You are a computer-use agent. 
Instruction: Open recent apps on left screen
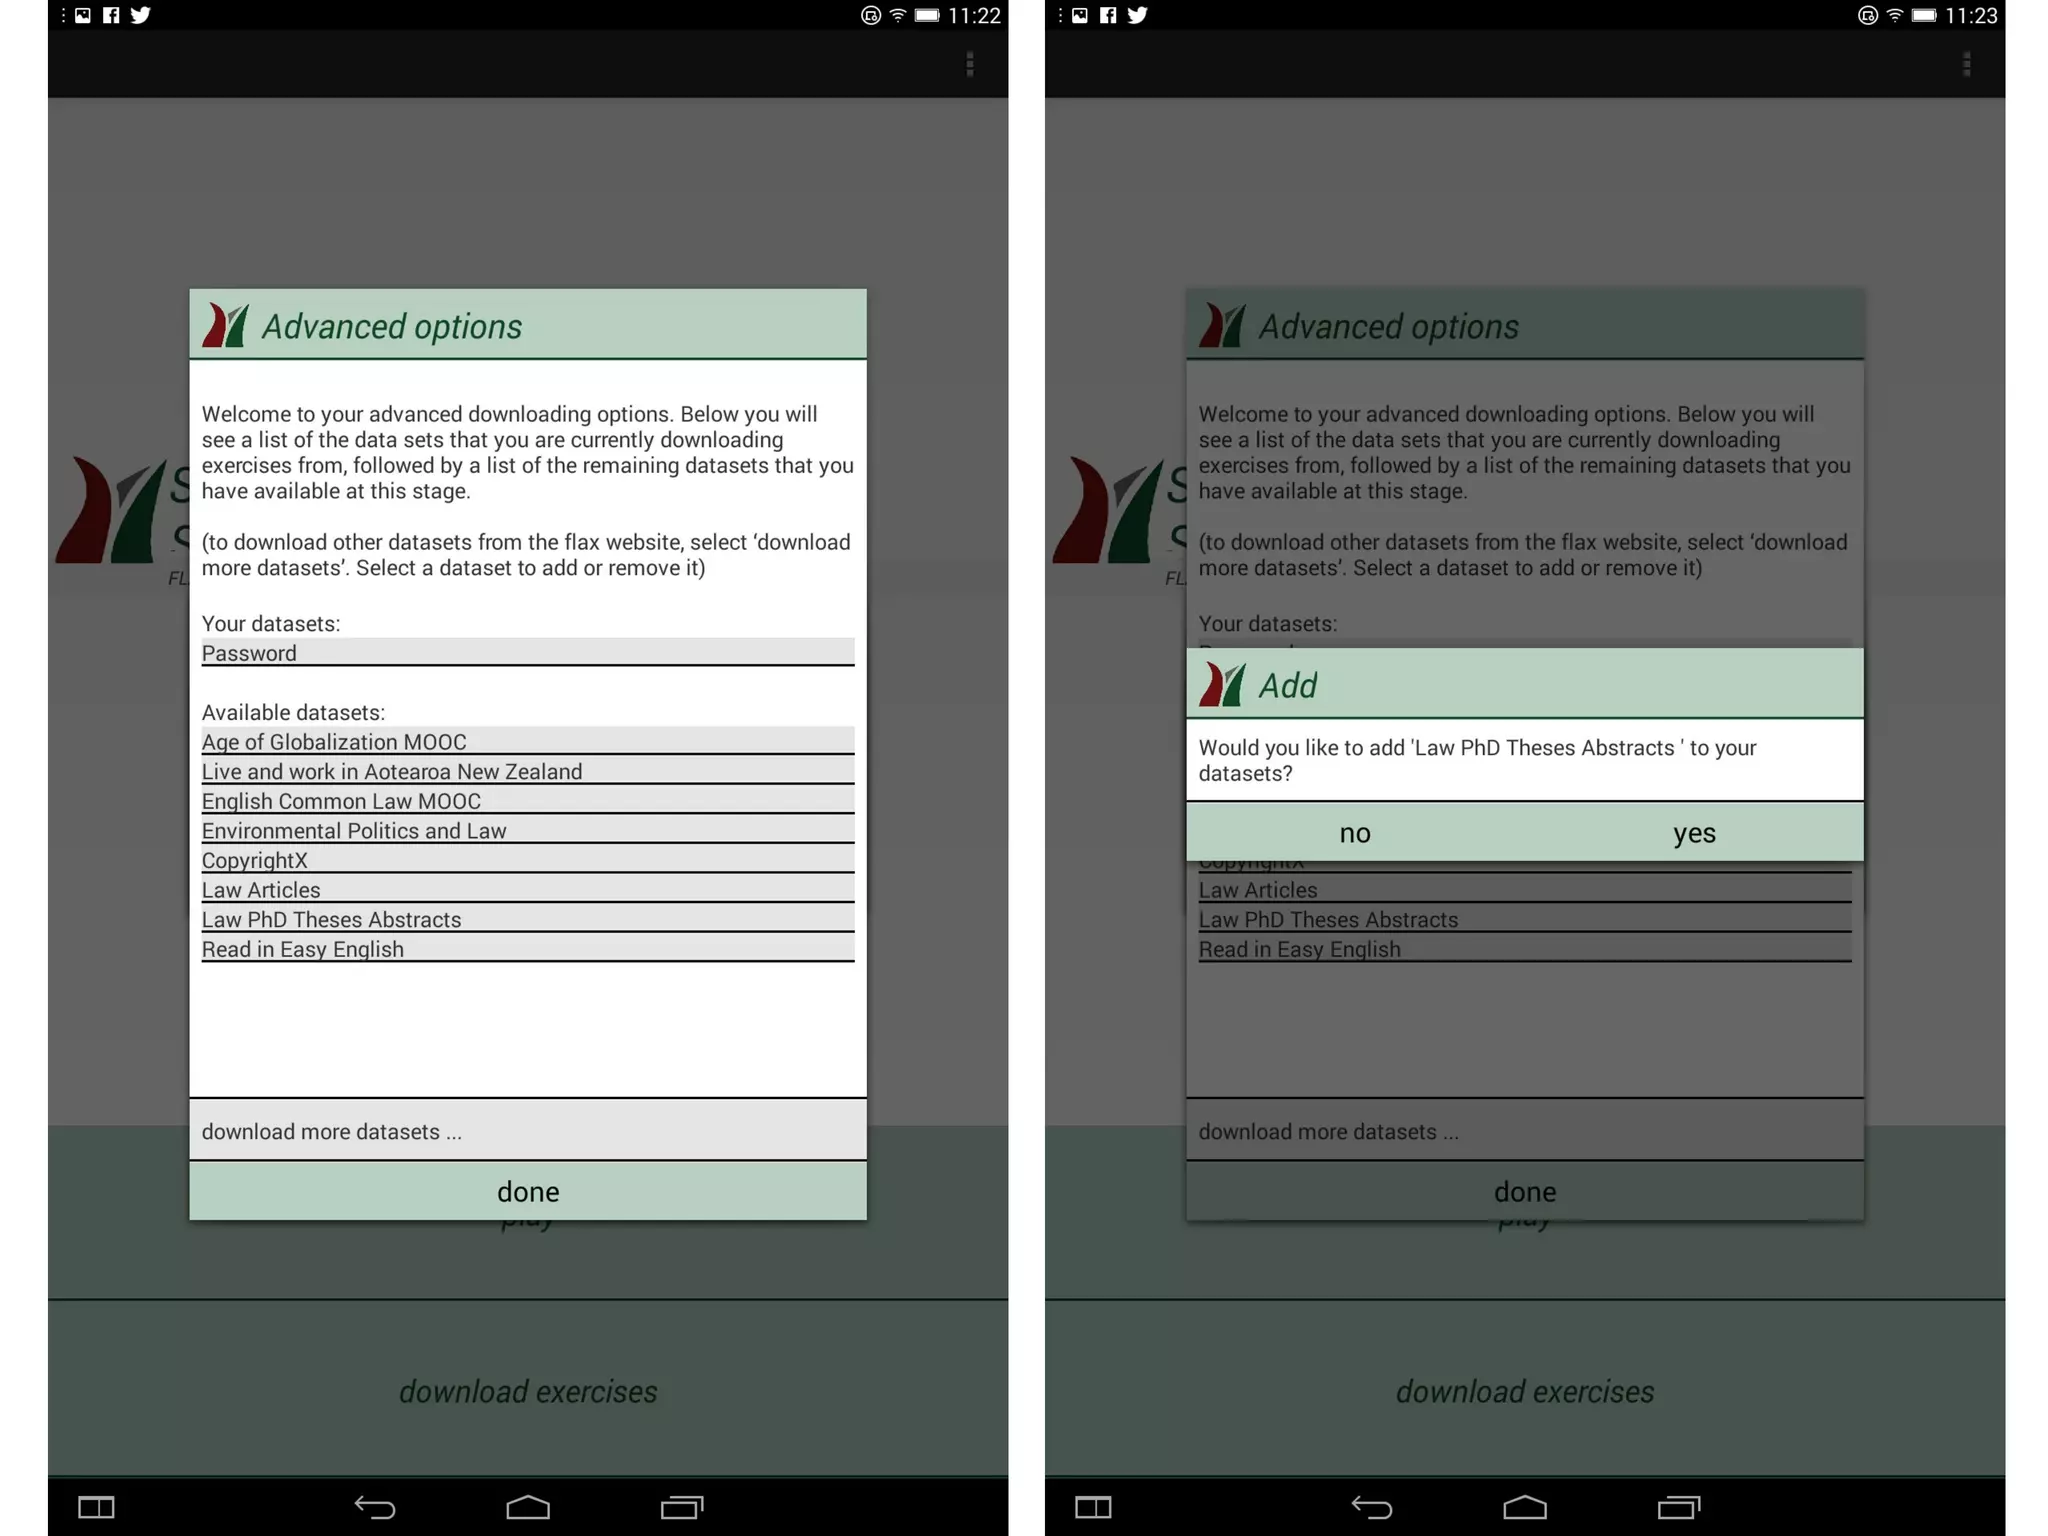pos(681,1507)
